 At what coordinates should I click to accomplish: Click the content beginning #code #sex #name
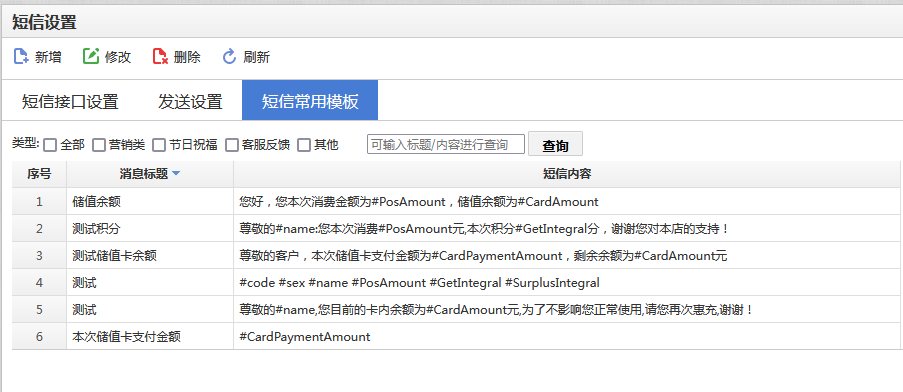(419, 283)
